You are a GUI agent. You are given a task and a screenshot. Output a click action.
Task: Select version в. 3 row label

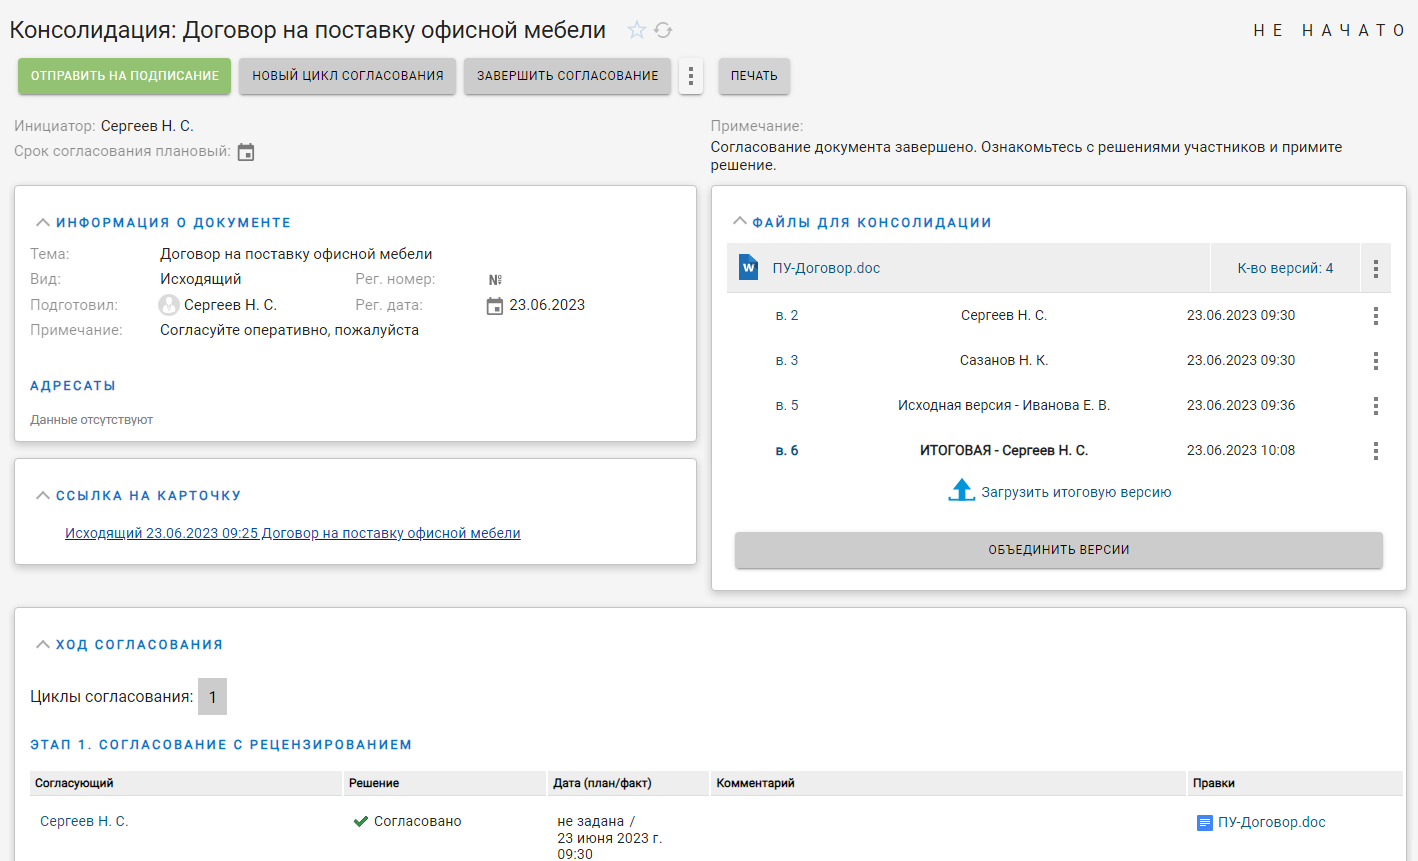point(787,360)
